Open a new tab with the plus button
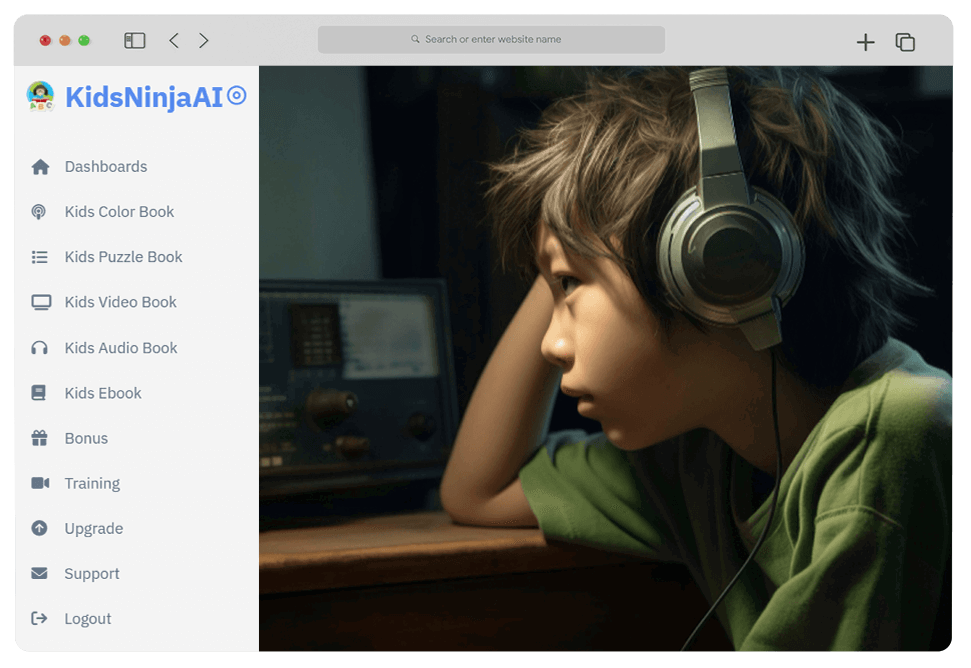971x668 pixels. [x=866, y=42]
